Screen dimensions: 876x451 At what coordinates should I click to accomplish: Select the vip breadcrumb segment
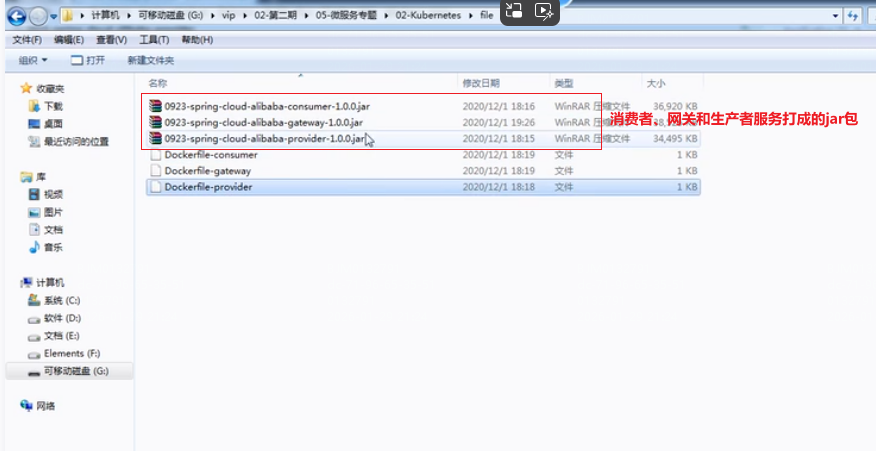pos(228,15)
